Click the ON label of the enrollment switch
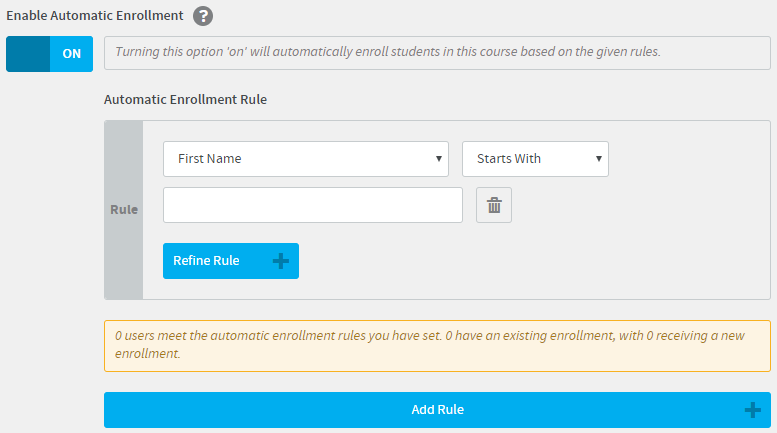777x433 pixels. pyautogui.click(x=71, y=54)
